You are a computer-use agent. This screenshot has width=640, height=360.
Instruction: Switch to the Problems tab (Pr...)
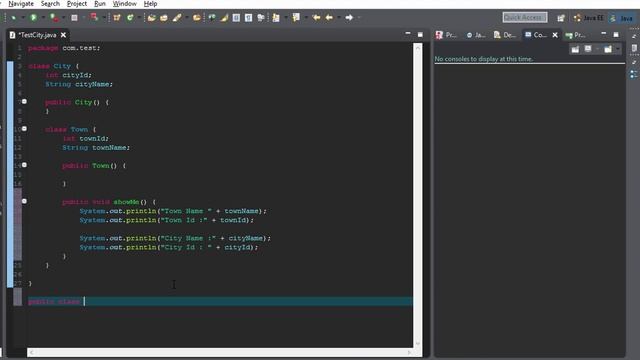[x=446, y=35]
